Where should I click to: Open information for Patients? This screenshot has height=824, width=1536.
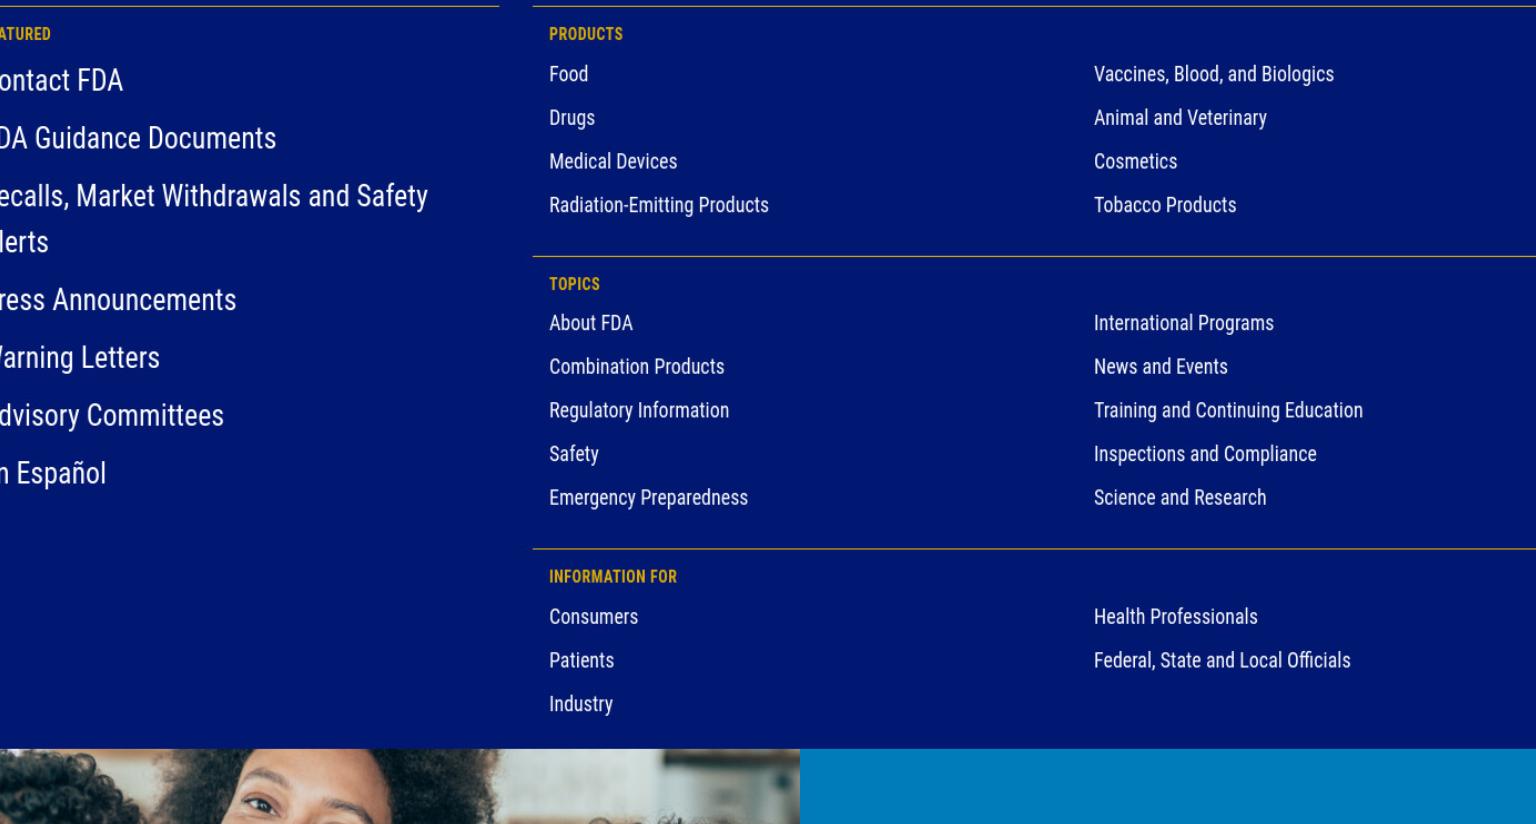pyautogui.click(x=581, y=660)
